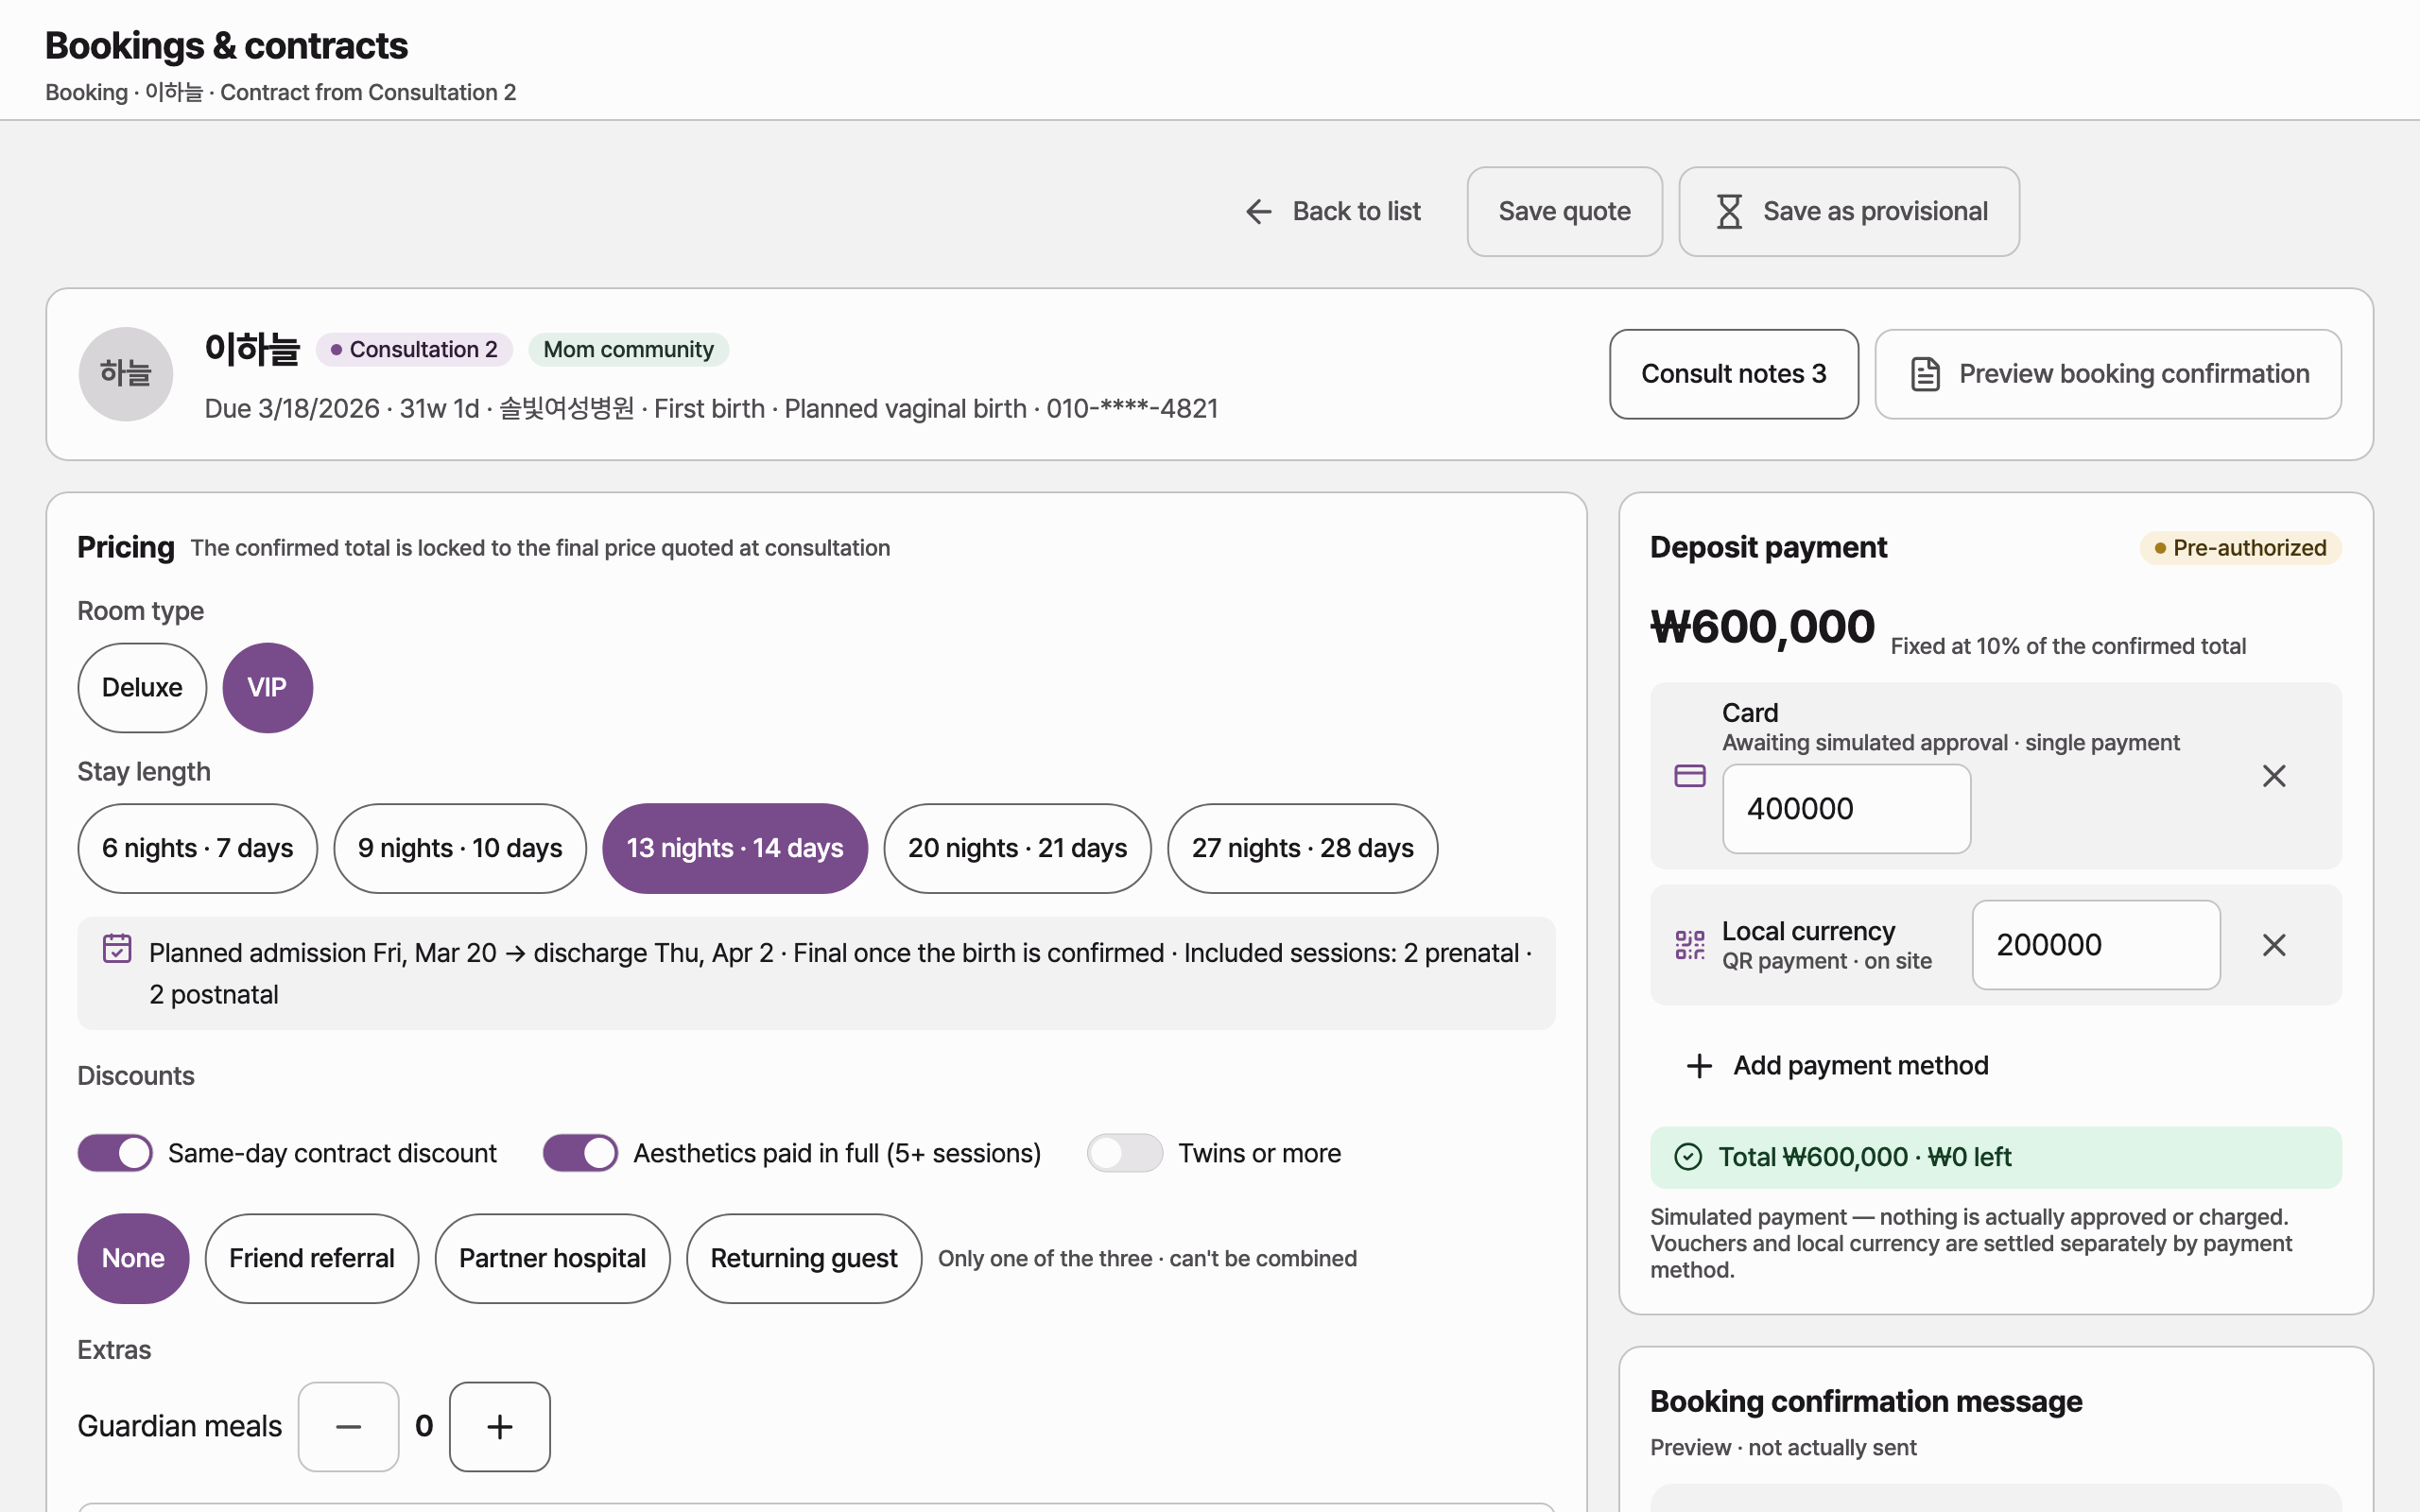Open Consult notes 3

tap(1733, 374)
